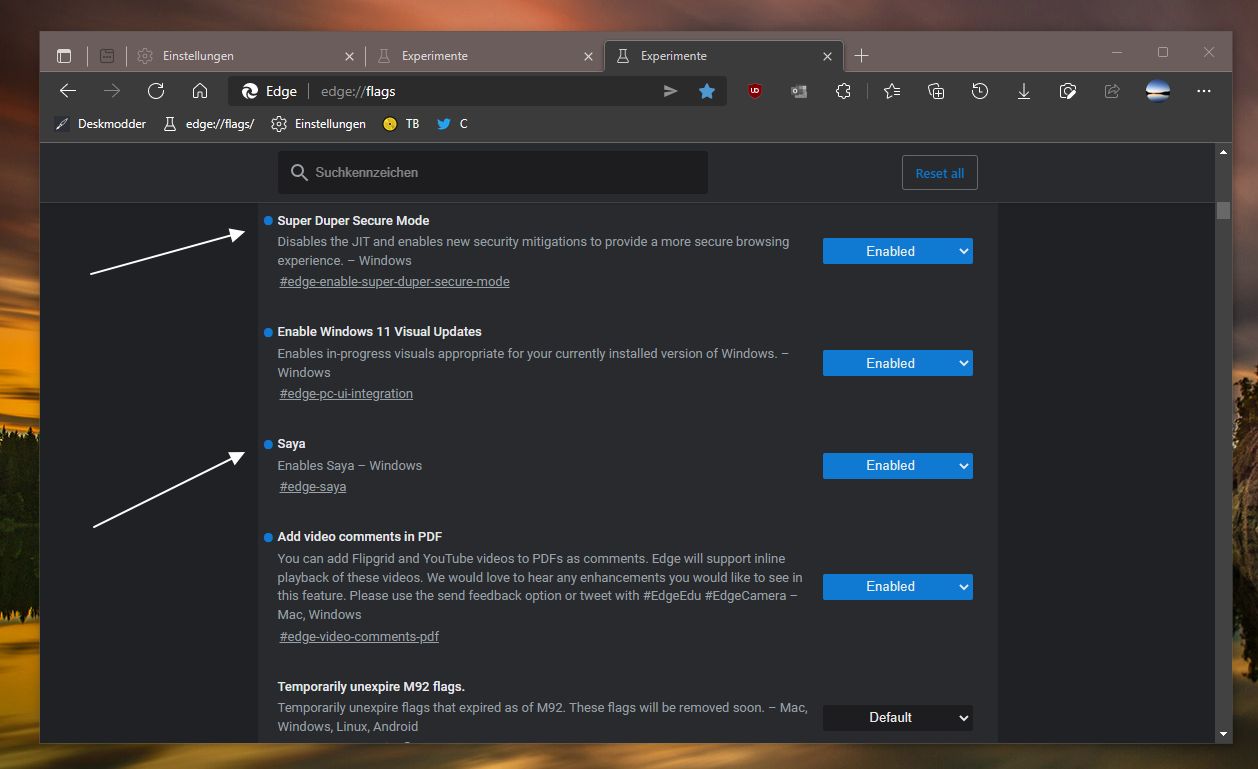Open the Settings and more ellipsis
Viewport: 1258px width, 769px height.
[x=1204, y=91]
